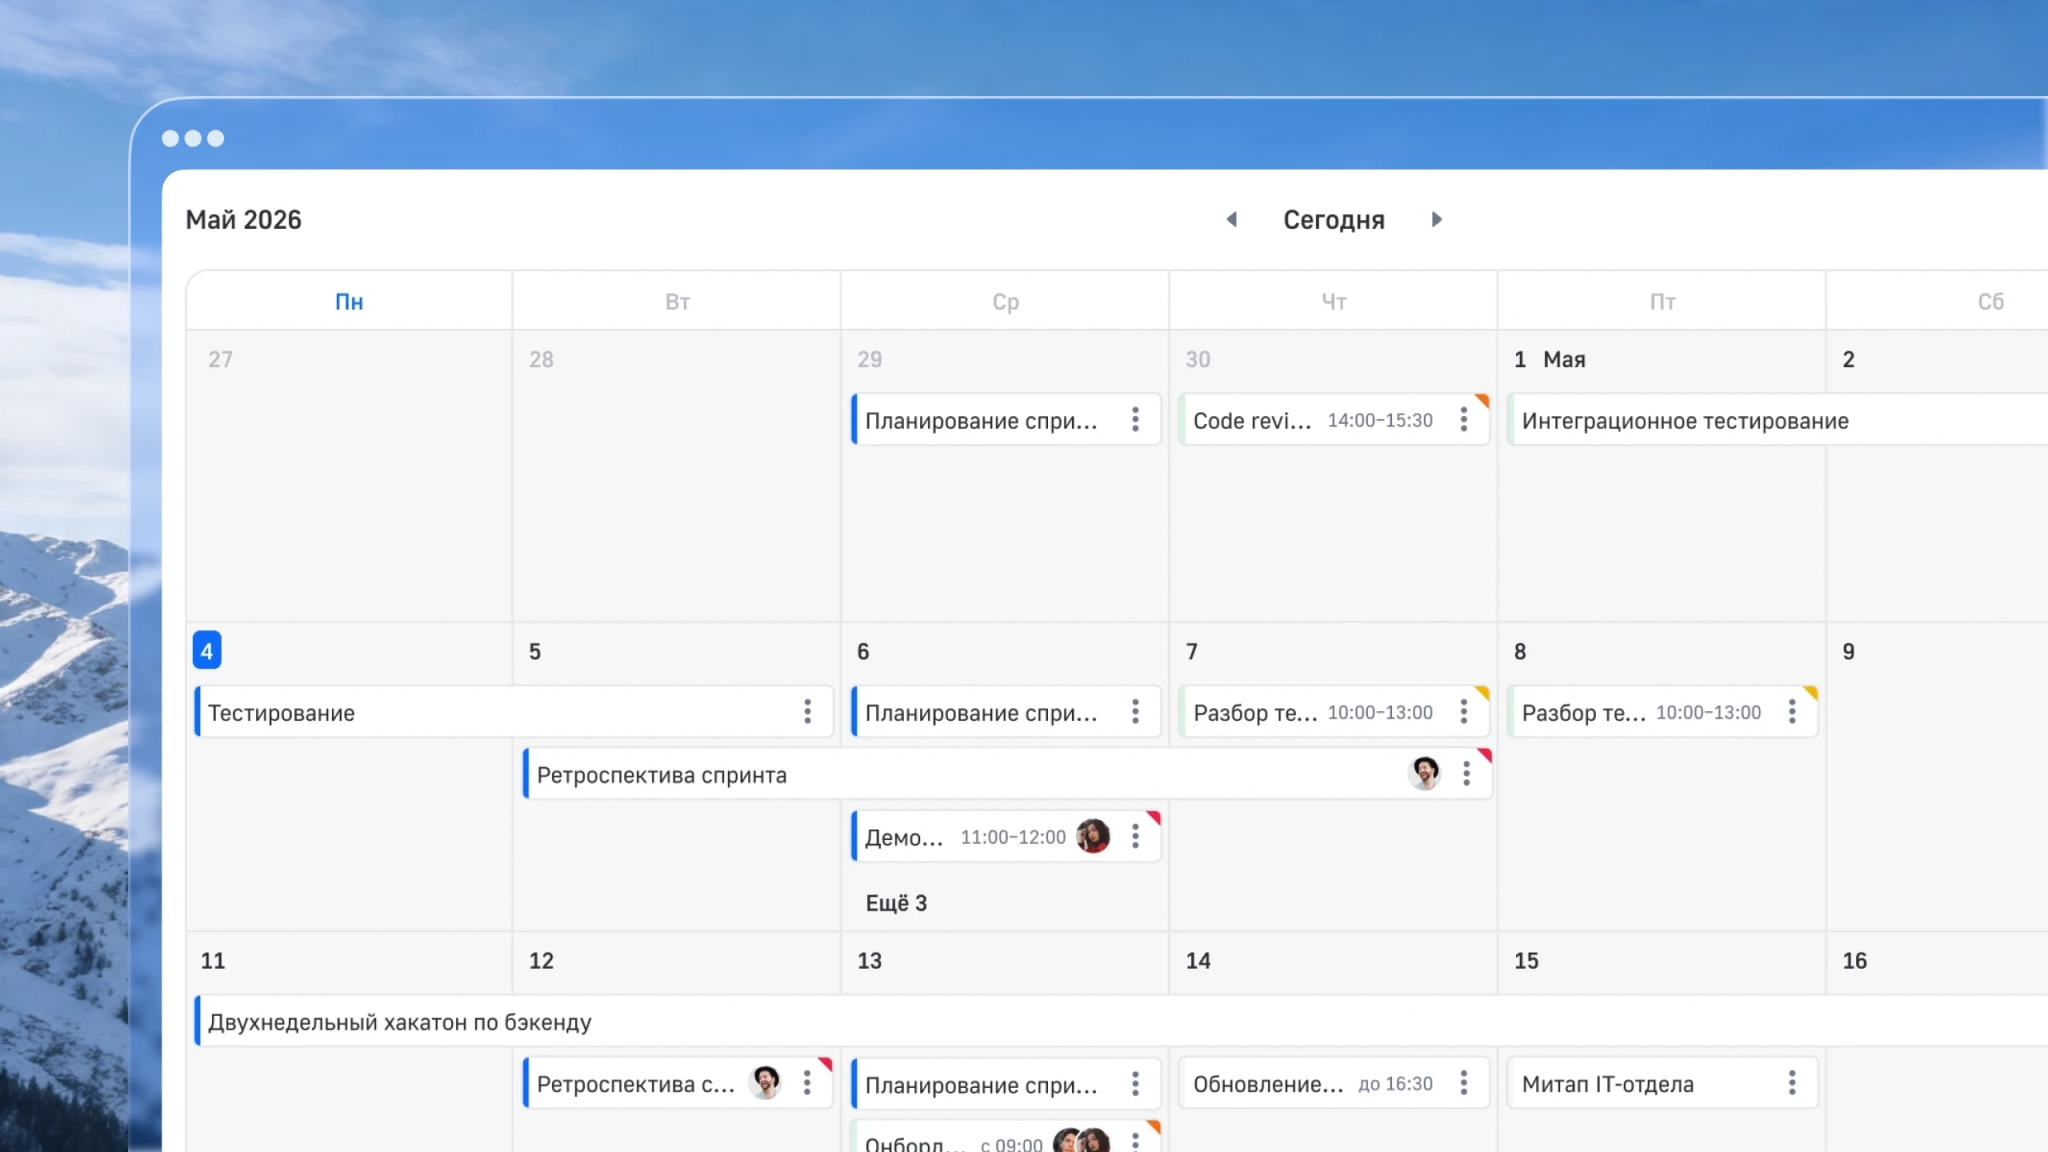
Task: Open the Интеграционное тестирование event
Action: (x=1778, y=419)
